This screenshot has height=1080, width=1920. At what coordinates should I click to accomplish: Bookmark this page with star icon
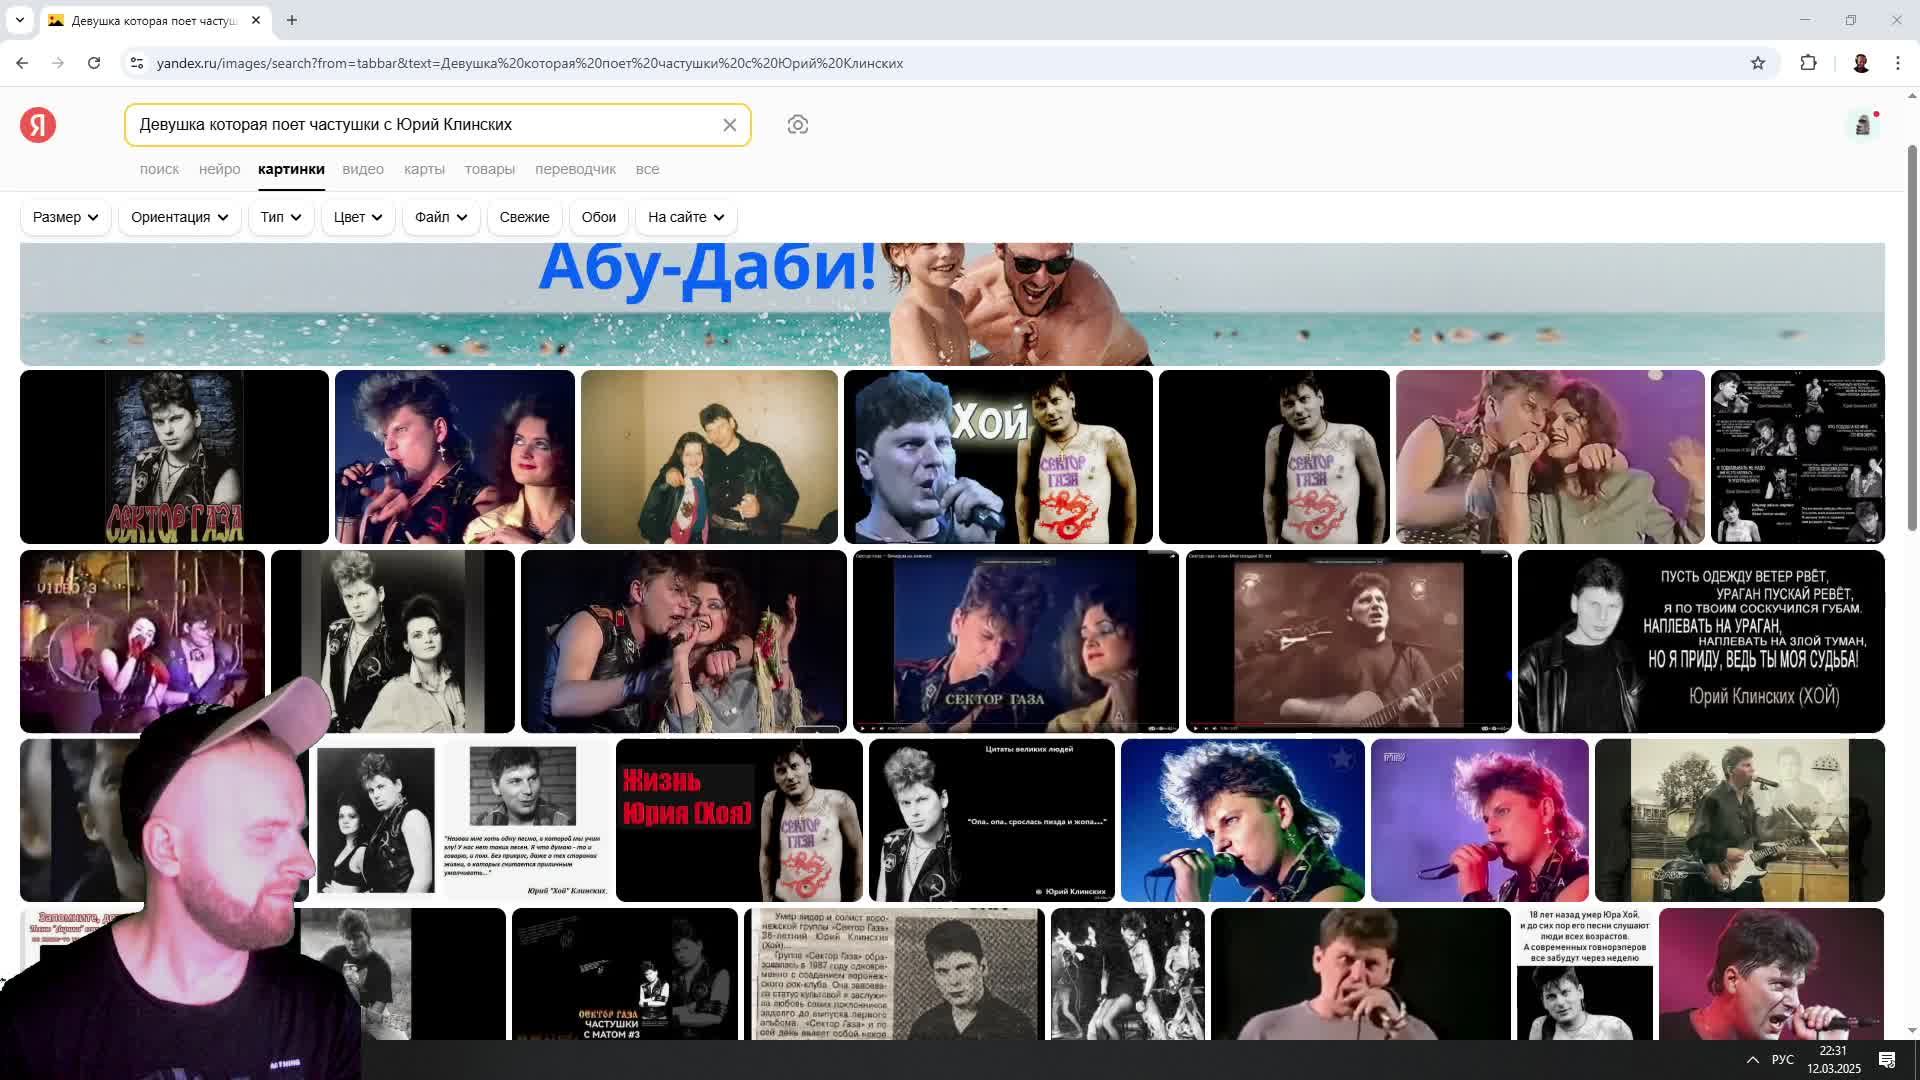(1758, 63)
